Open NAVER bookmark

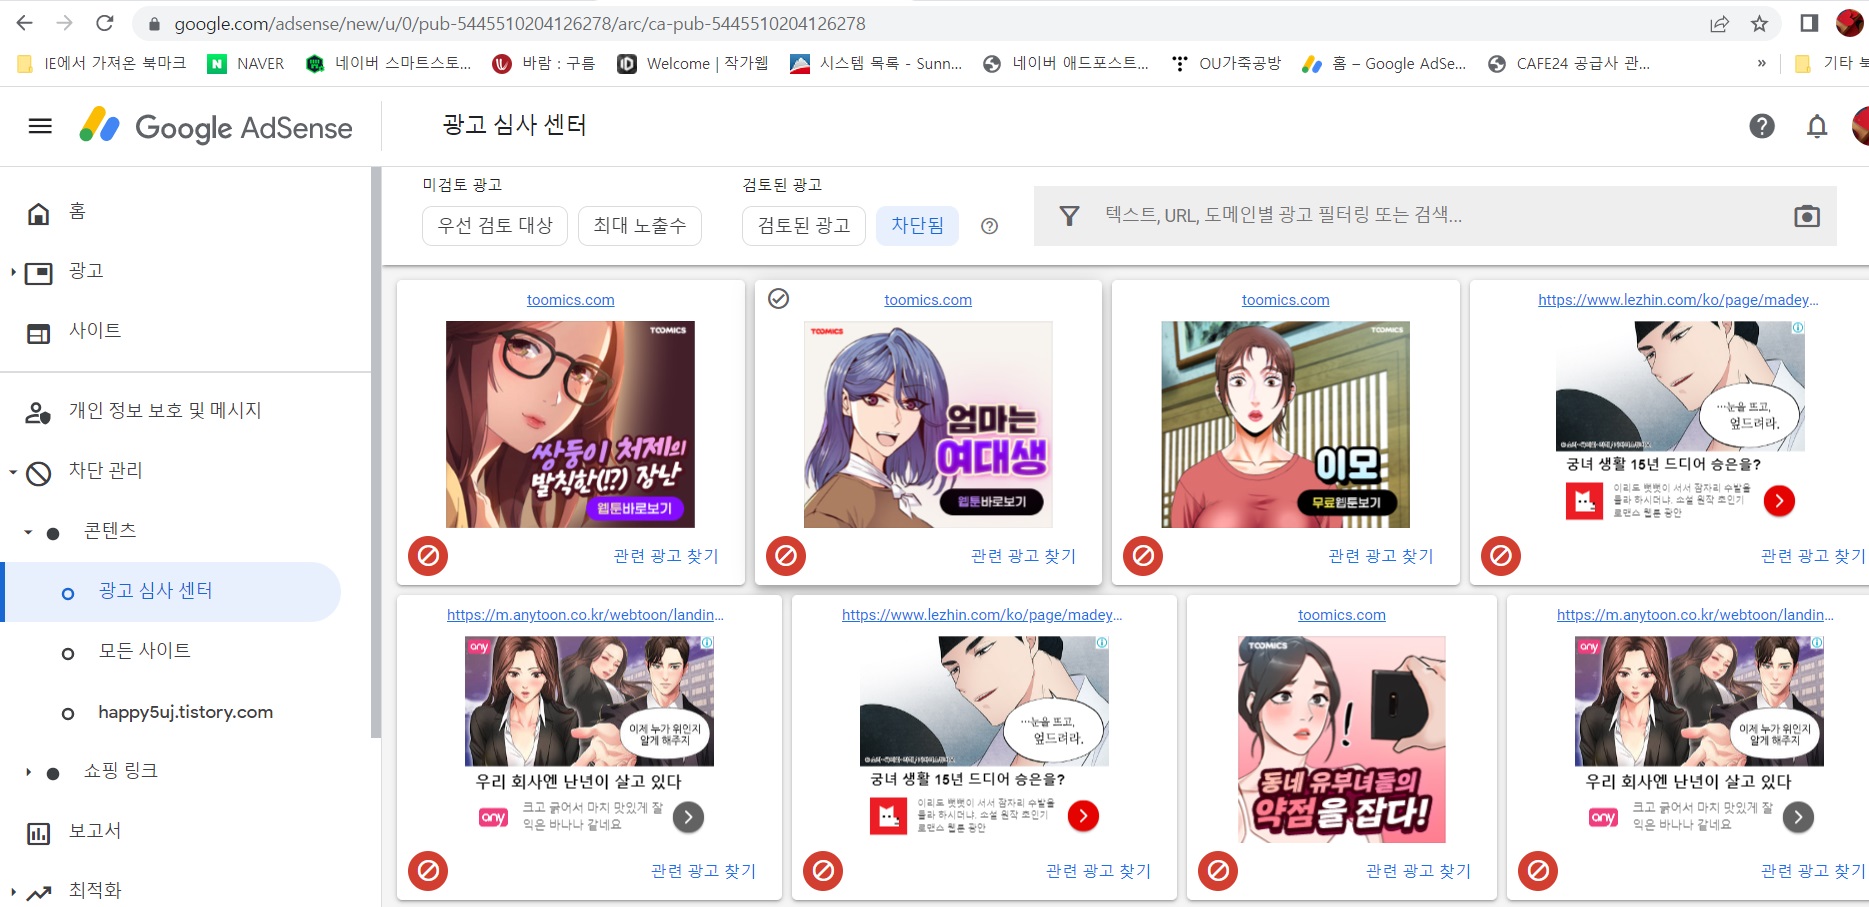[x=245, y=63]
